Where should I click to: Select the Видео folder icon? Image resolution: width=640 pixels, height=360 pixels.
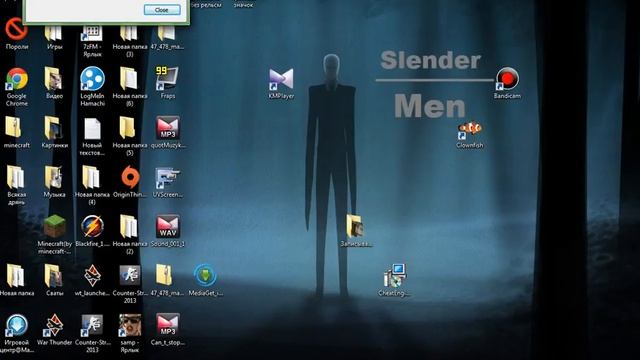(x=54, y=79)
